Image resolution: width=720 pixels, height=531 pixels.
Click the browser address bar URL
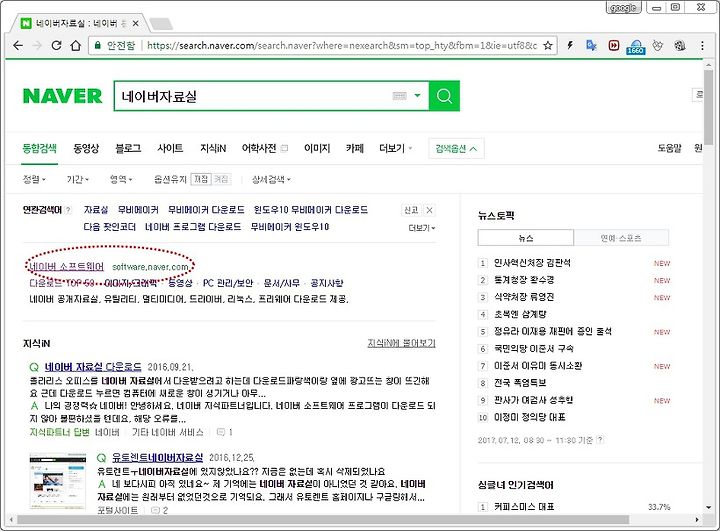(342, 45)
